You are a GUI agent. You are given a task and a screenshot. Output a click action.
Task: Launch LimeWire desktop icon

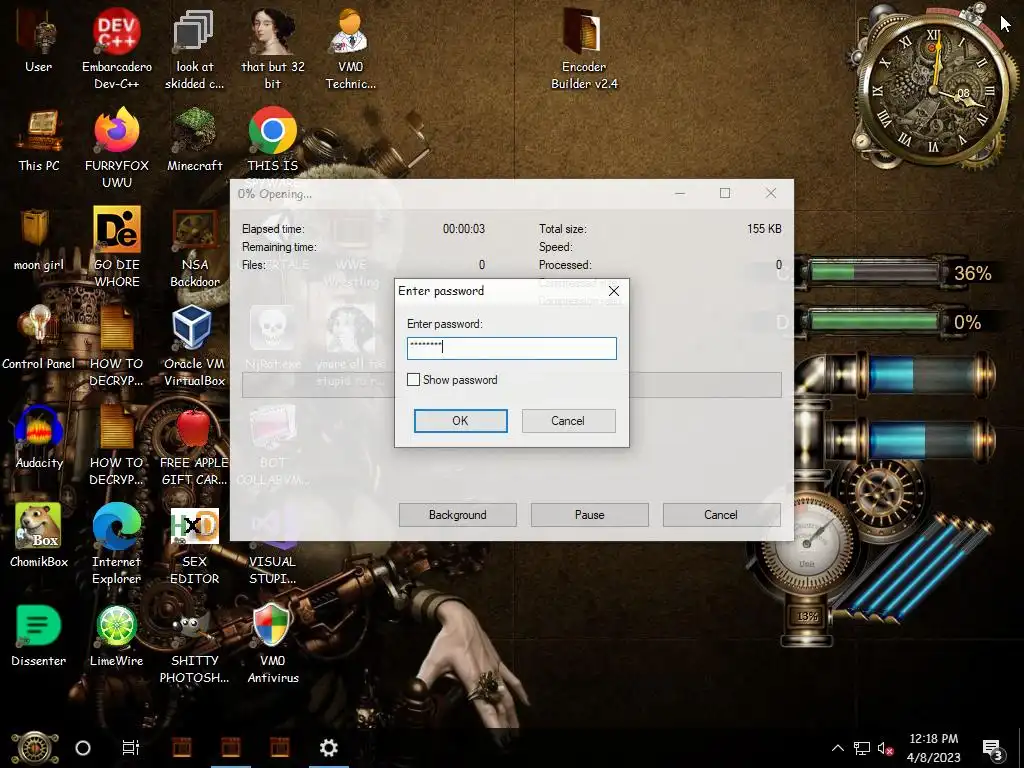point(116,635)
